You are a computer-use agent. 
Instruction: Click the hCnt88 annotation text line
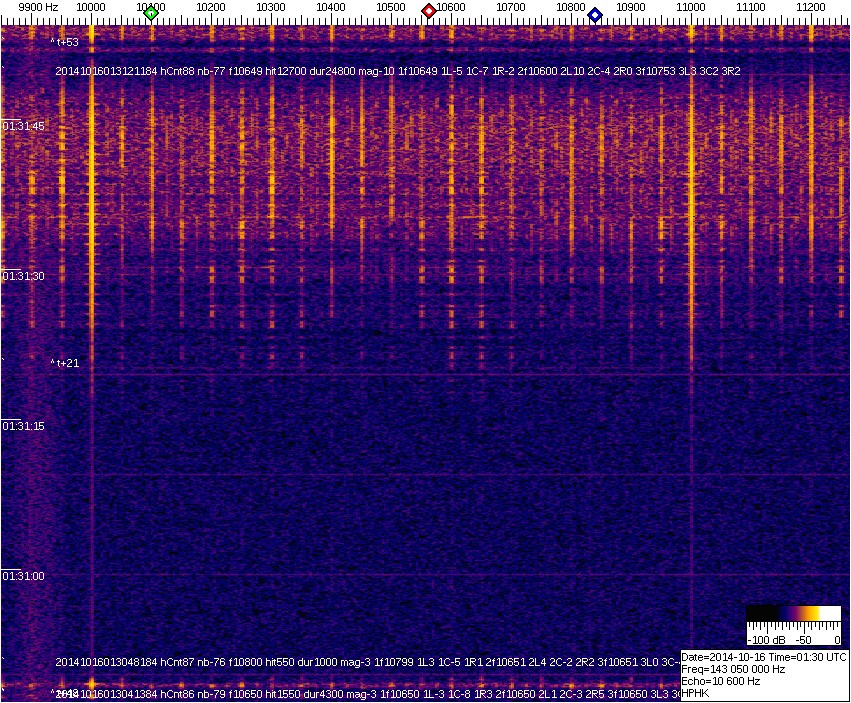(x=398, y=72)
